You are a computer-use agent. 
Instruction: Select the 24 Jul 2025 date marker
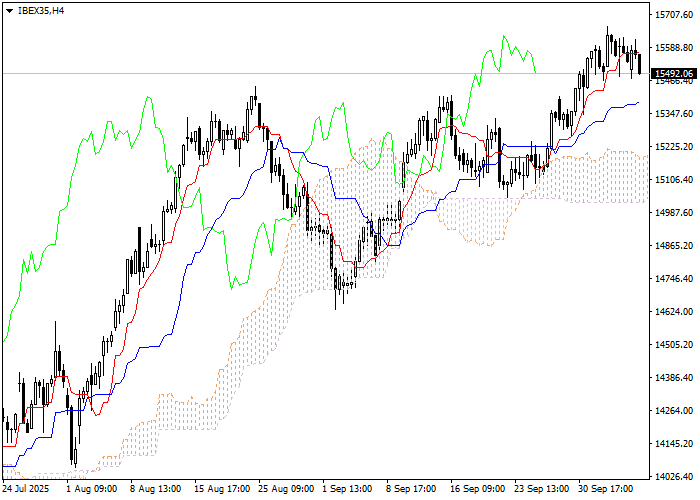27,490
